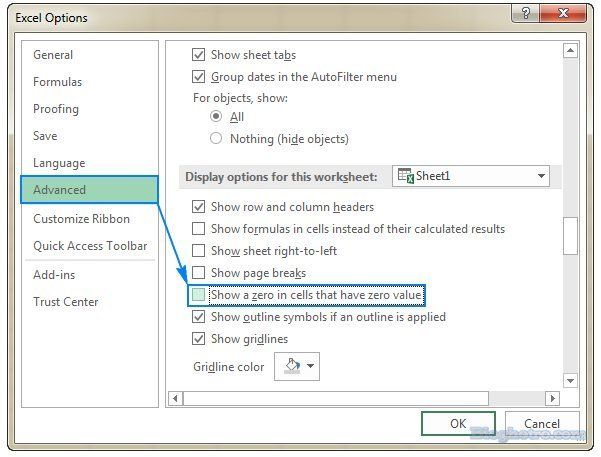
Task: Open the Sheet1 worksheet dropdown
Action: 541,176
